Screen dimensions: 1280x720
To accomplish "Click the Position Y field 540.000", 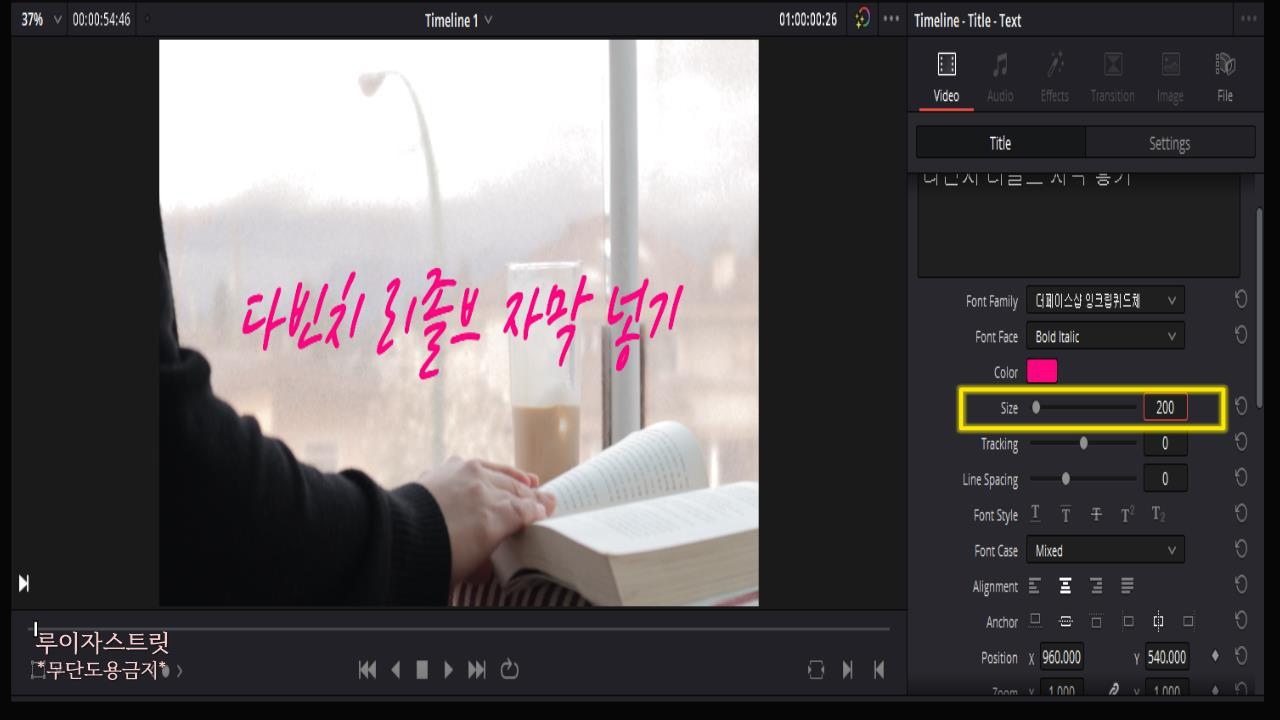I will tap(1165, 657).
